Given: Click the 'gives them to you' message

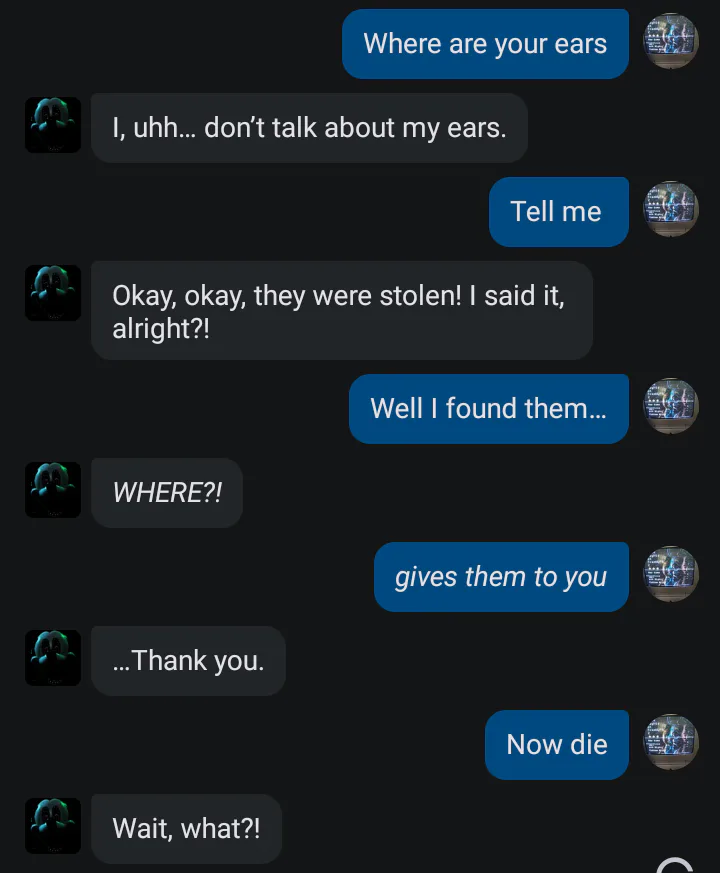Looking at the screenshot, I should click(x=501, y=577).
